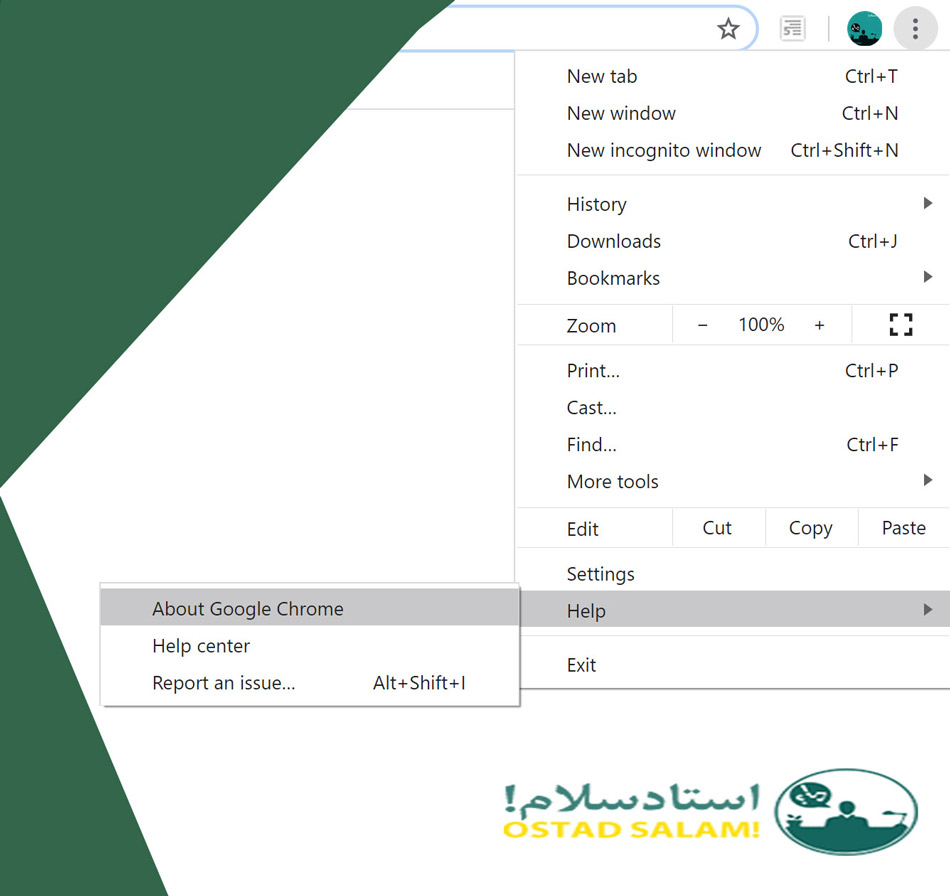This screenshot has width=950, height=896.
Task: Click the Copy button
Action: (810, 528)
